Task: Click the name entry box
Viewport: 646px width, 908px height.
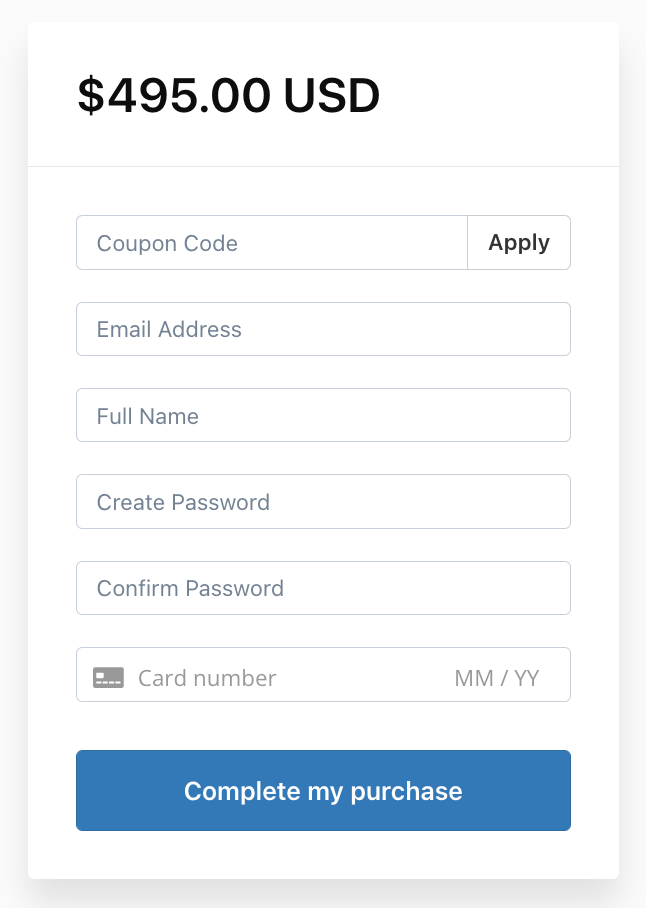Action: [323, 416]
